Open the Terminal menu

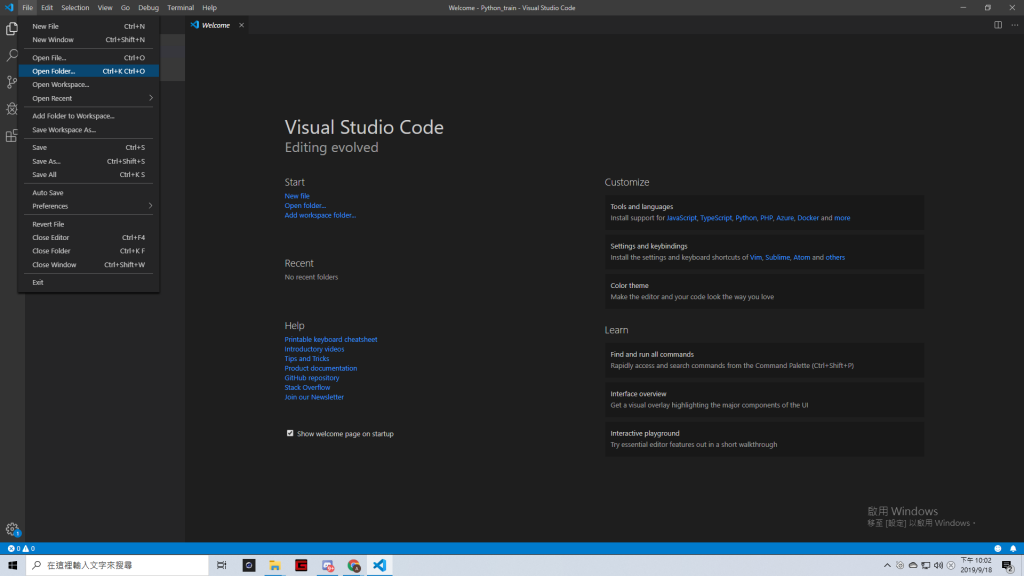[x=180, y=8]
